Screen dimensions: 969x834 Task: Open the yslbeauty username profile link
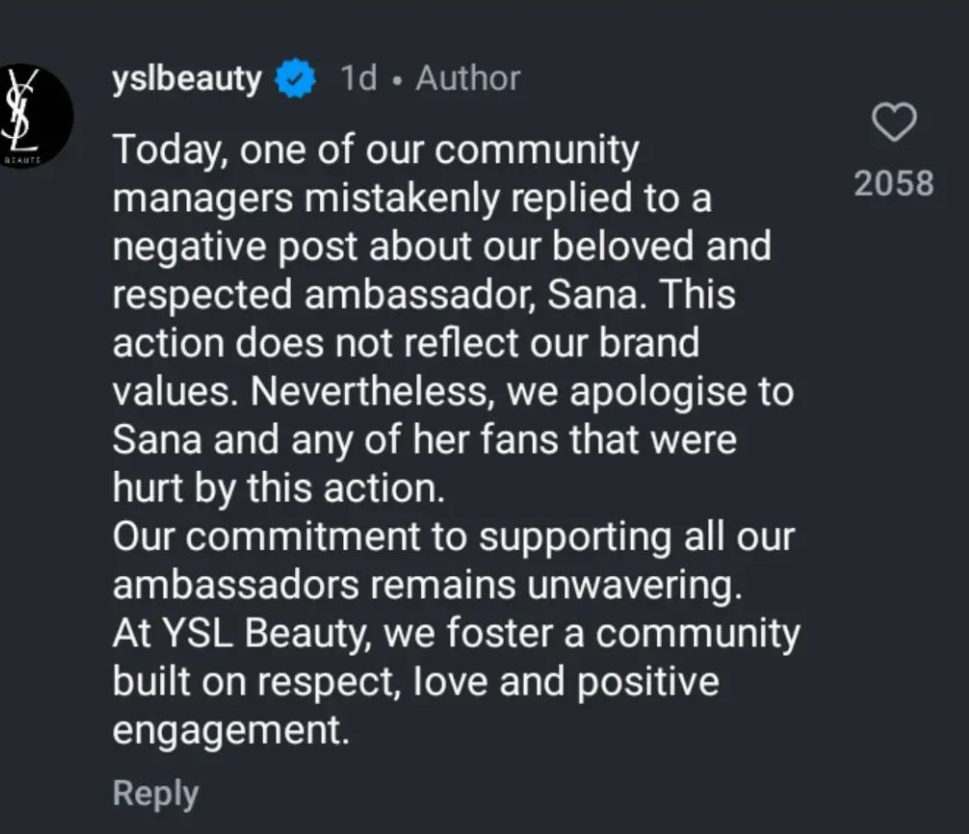point(187,78)
